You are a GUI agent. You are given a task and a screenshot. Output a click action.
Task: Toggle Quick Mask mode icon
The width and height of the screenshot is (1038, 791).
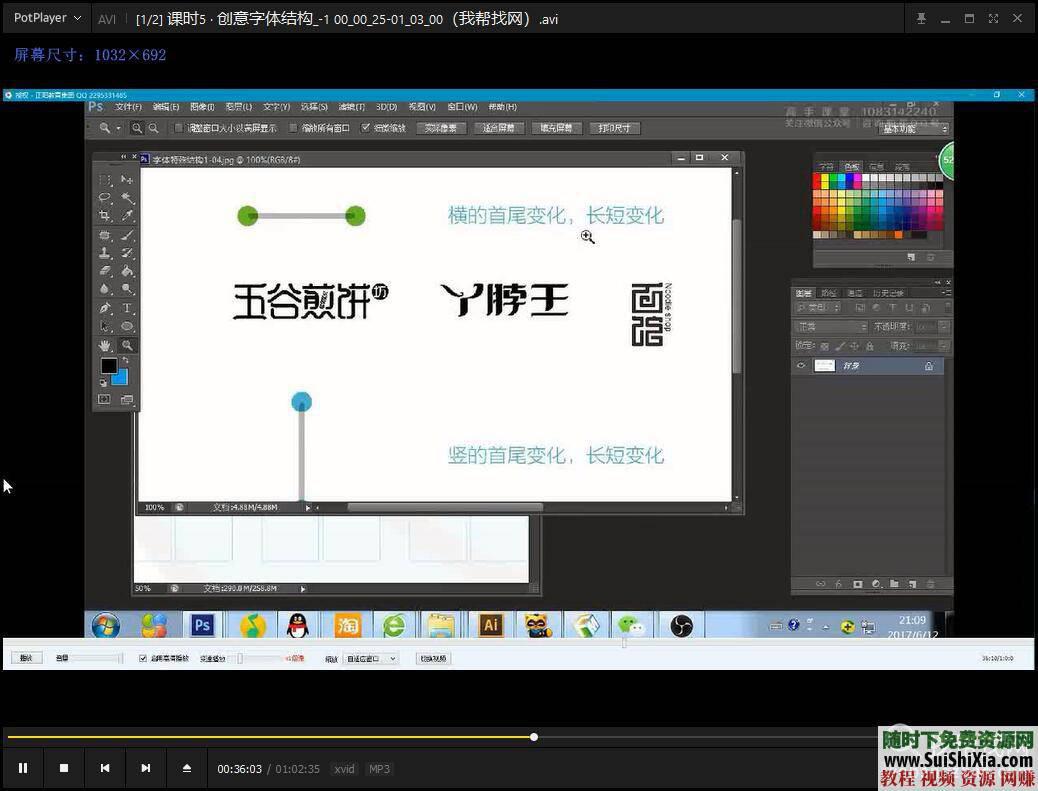(105, 399)
